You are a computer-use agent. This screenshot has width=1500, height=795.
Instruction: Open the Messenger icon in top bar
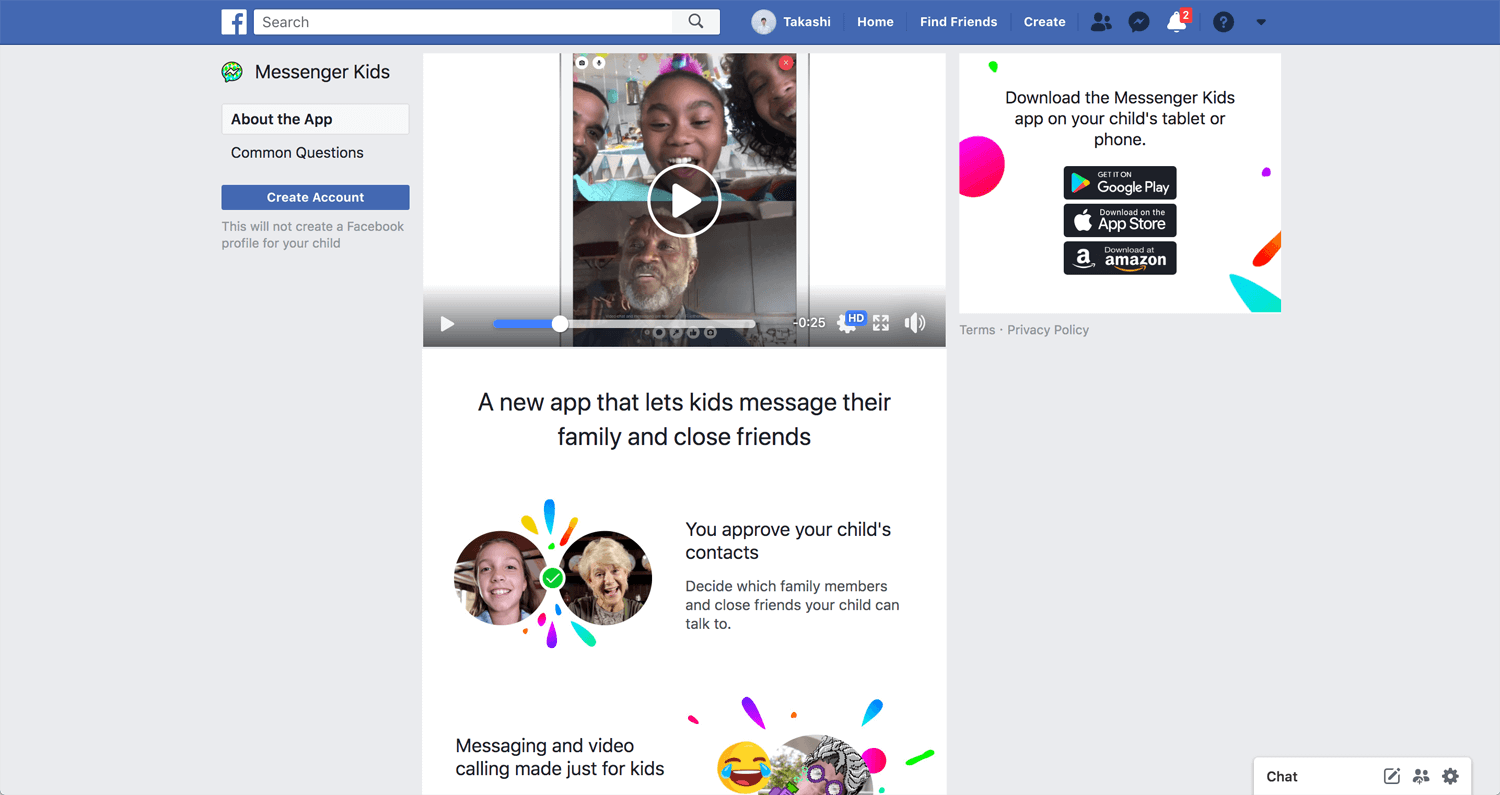[1138, 22]
